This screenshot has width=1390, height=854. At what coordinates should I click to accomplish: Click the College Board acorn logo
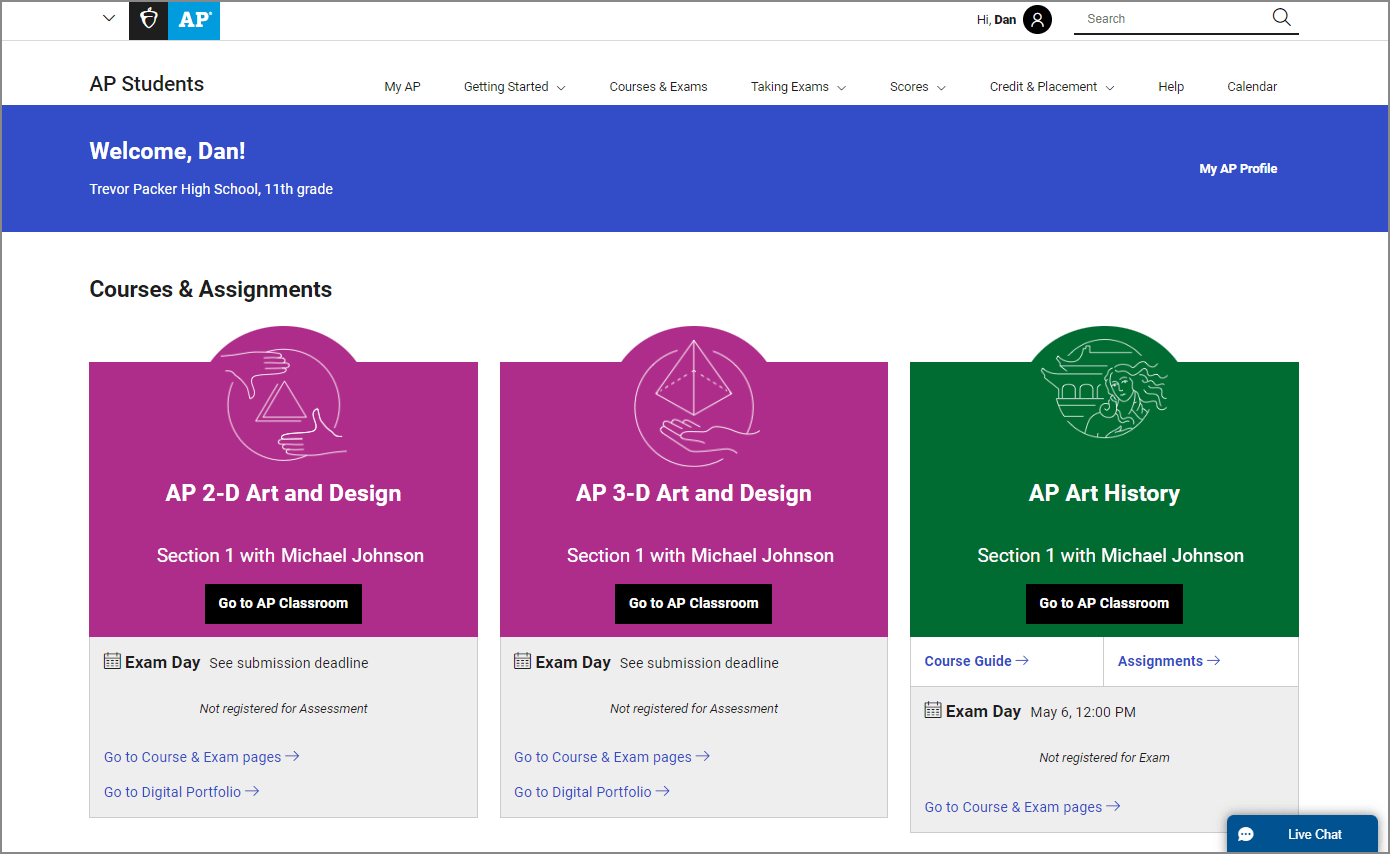(x=149, y=19)
